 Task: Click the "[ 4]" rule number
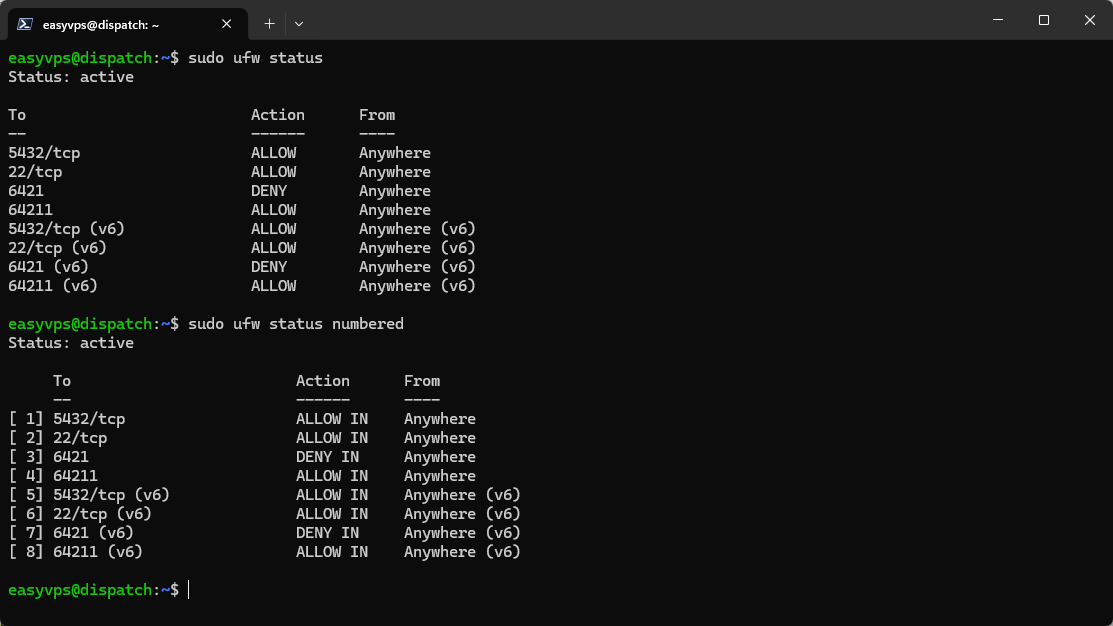[26, 476]
